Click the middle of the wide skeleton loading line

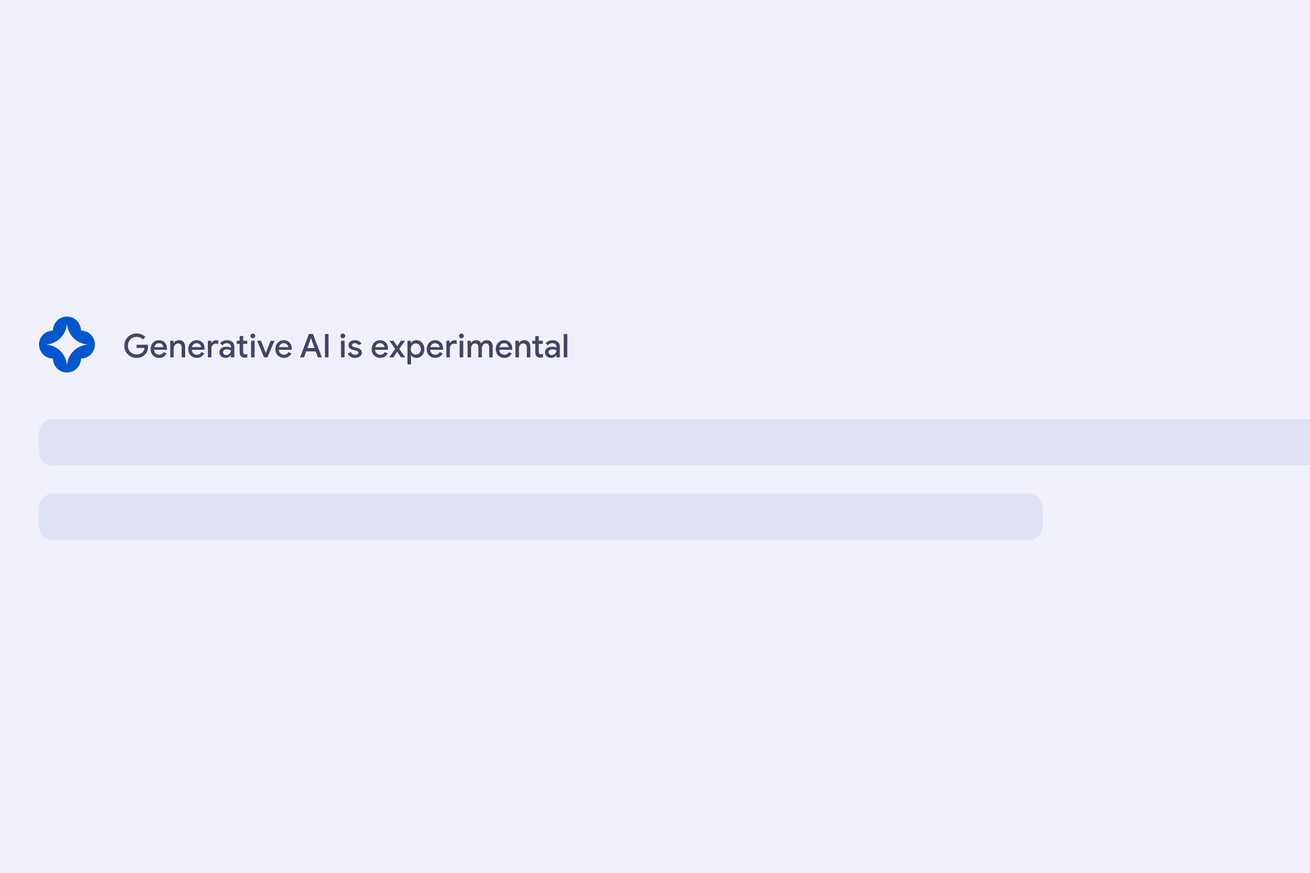click(x=674, y=442)
